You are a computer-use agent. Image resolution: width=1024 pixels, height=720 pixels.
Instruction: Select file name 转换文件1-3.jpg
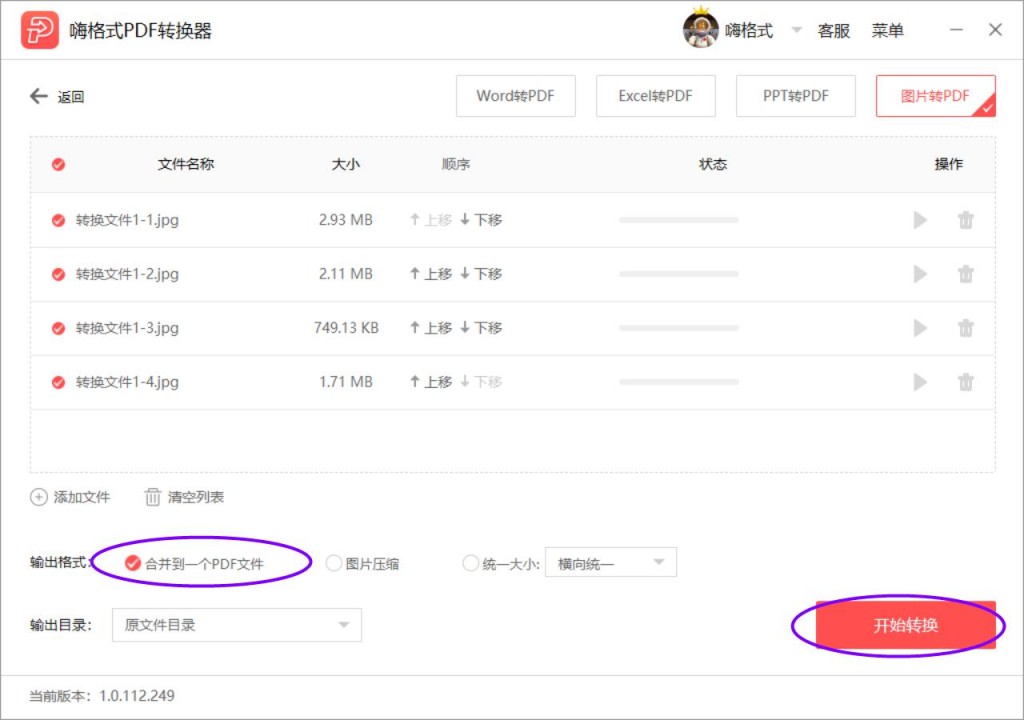127,328
